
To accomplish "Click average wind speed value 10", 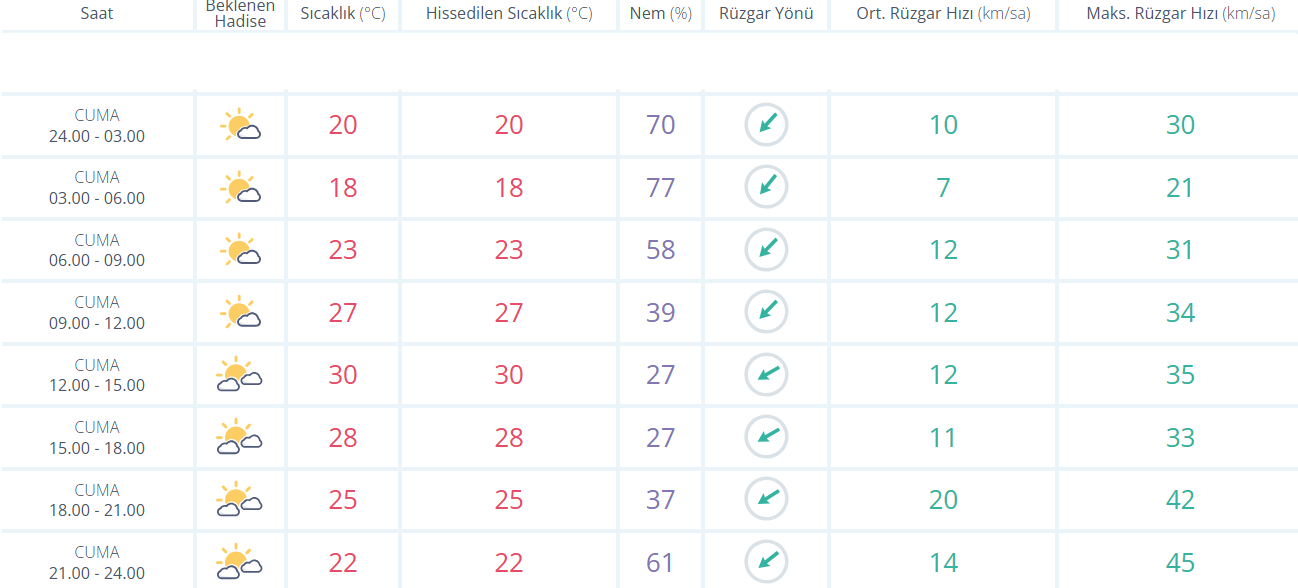I will tap(943, 125).
